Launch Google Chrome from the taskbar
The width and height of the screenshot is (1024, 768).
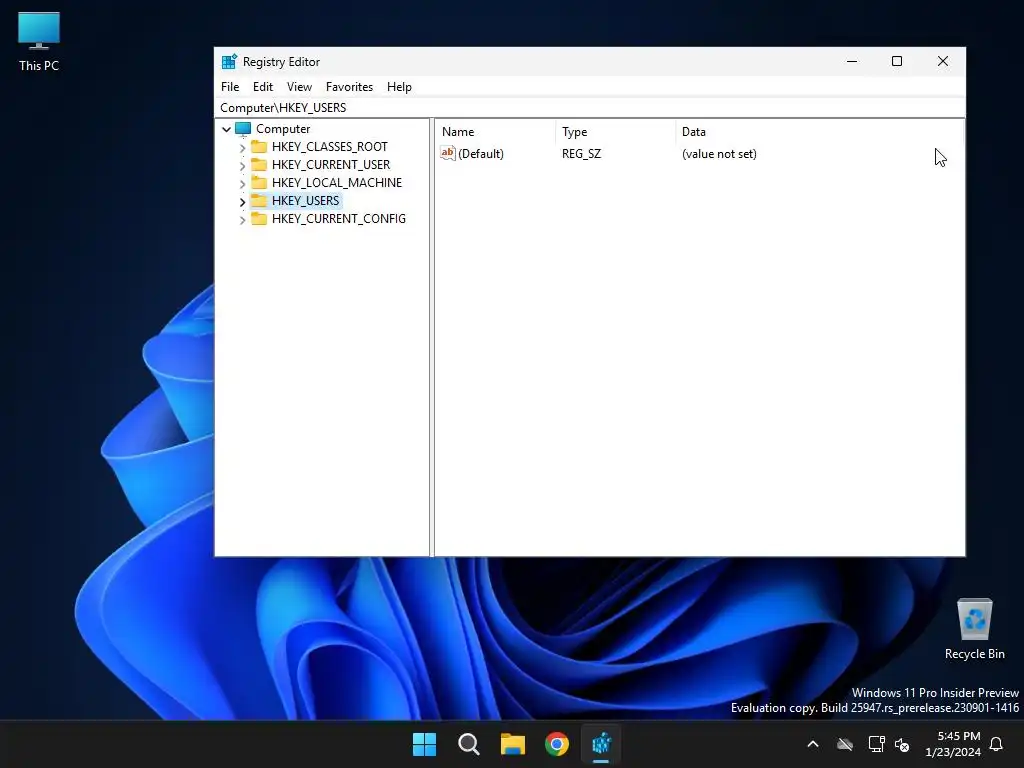pyautogui.click(x=556, y=744)
